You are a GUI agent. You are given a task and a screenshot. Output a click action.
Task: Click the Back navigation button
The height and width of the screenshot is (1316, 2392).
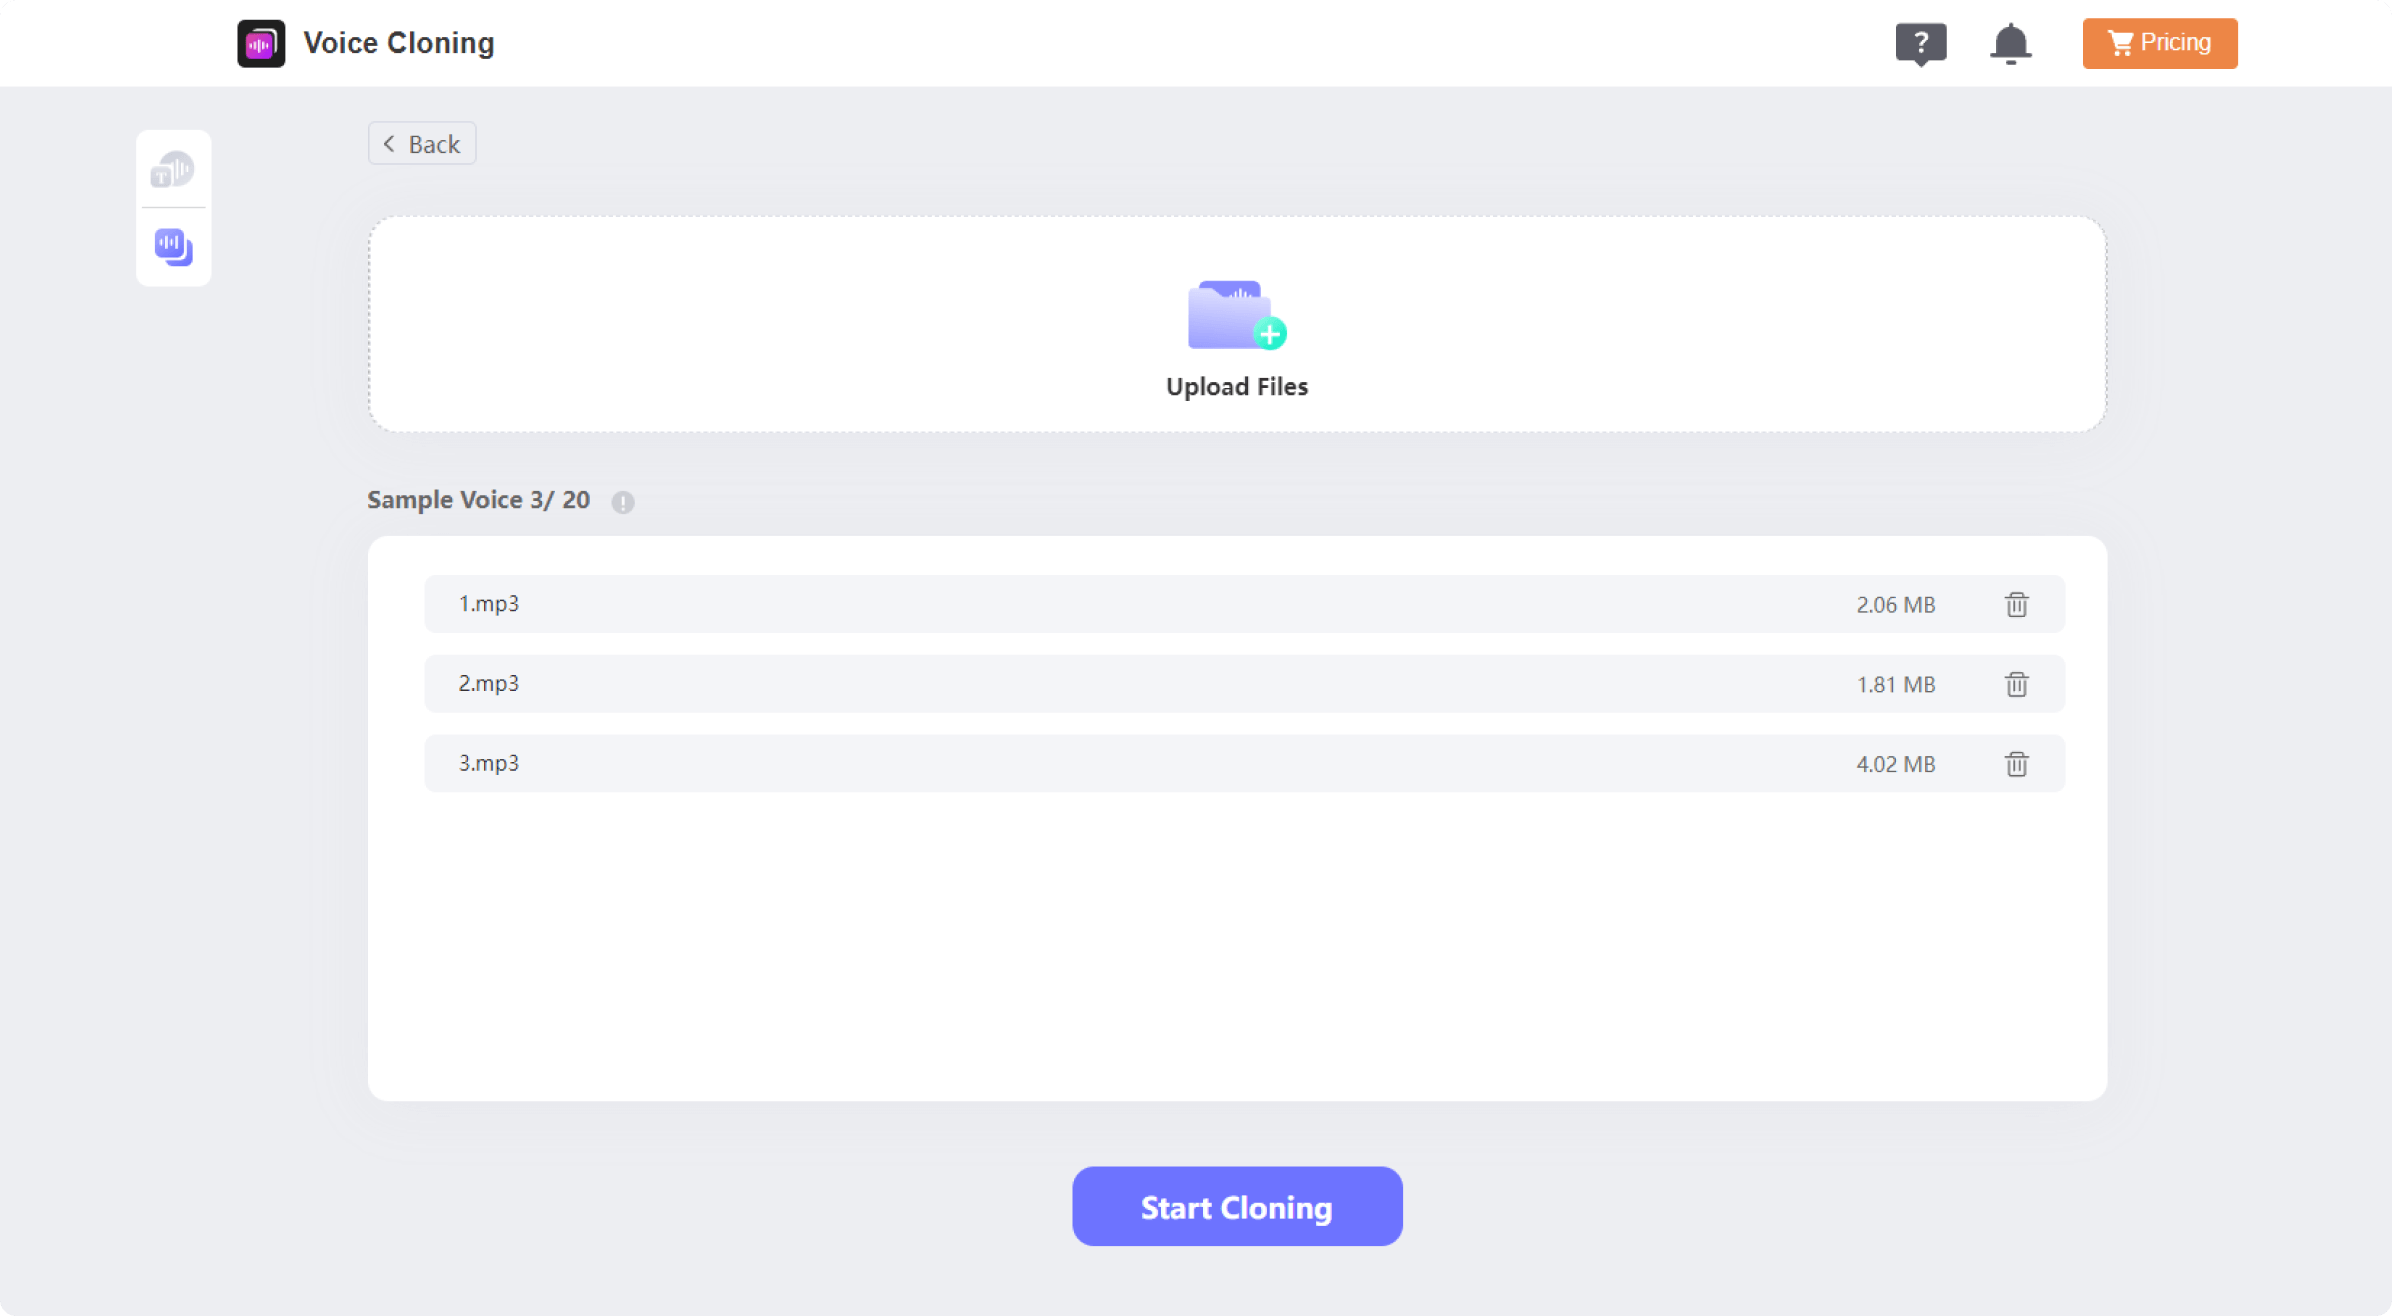pyautogui.click(x=421, y=144)
